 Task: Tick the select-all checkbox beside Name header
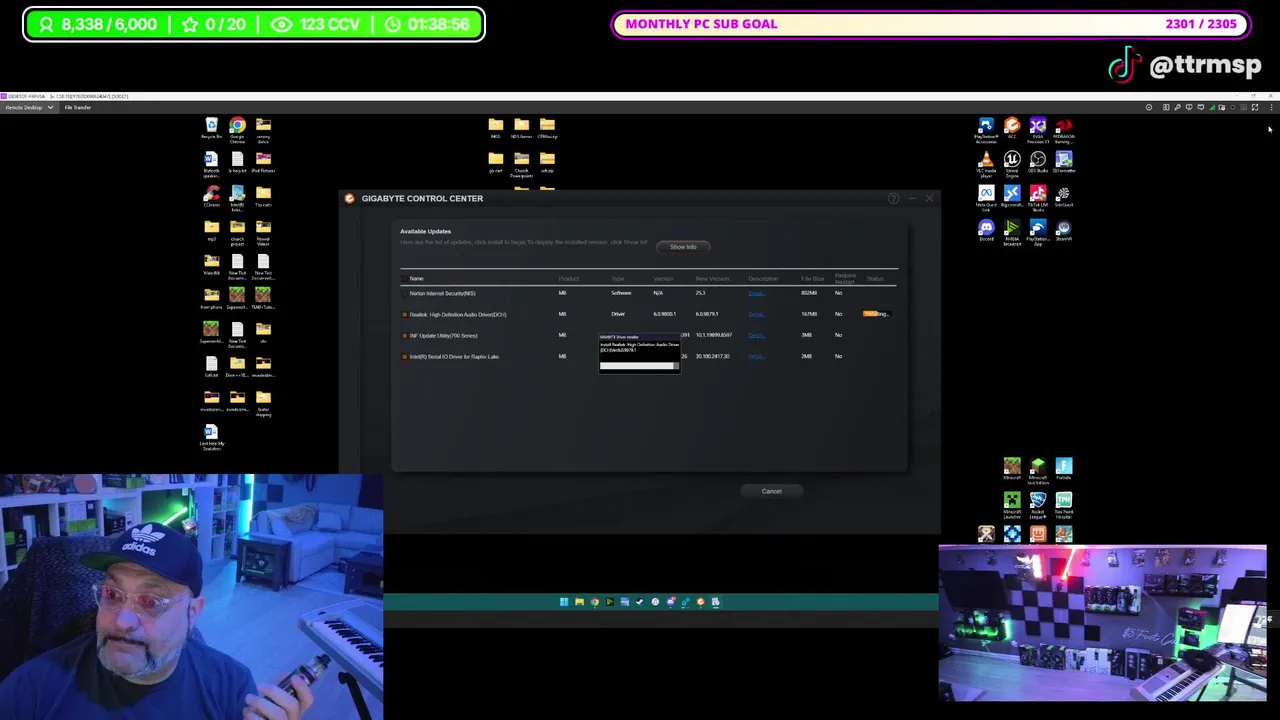click(x=404, y=278)
